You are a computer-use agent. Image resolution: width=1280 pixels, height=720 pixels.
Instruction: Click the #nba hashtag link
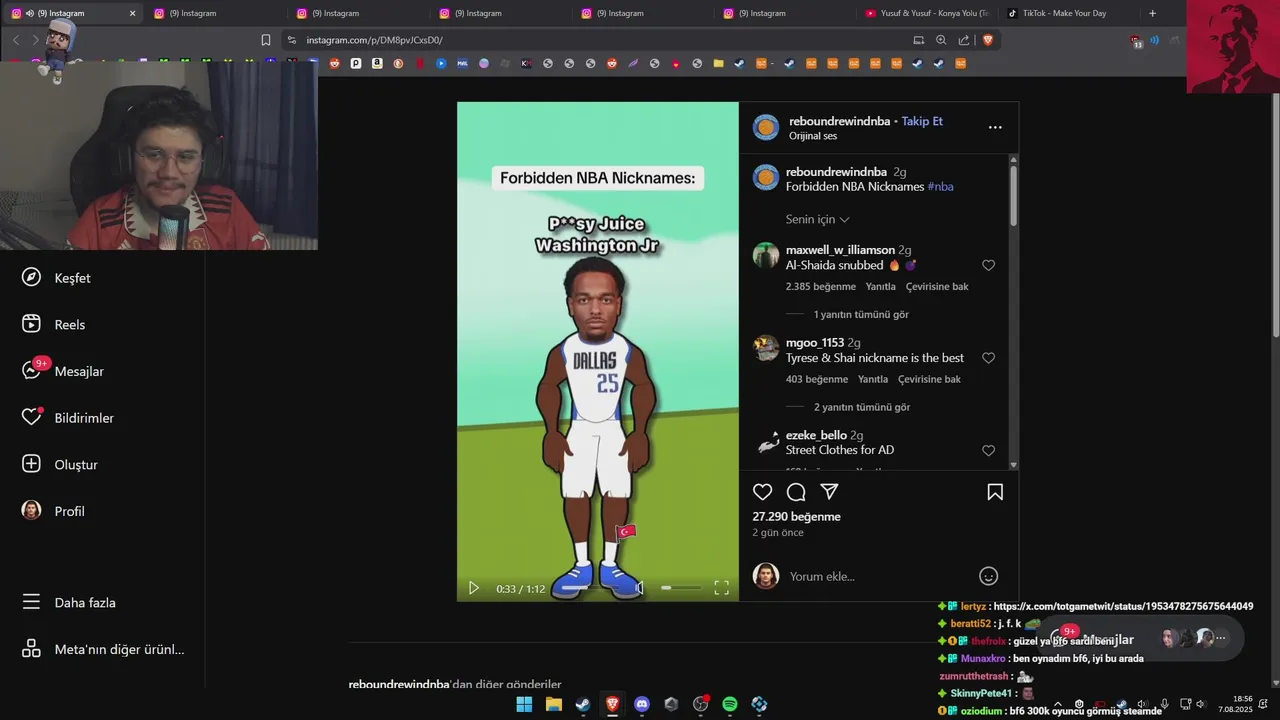pos(940,186)
